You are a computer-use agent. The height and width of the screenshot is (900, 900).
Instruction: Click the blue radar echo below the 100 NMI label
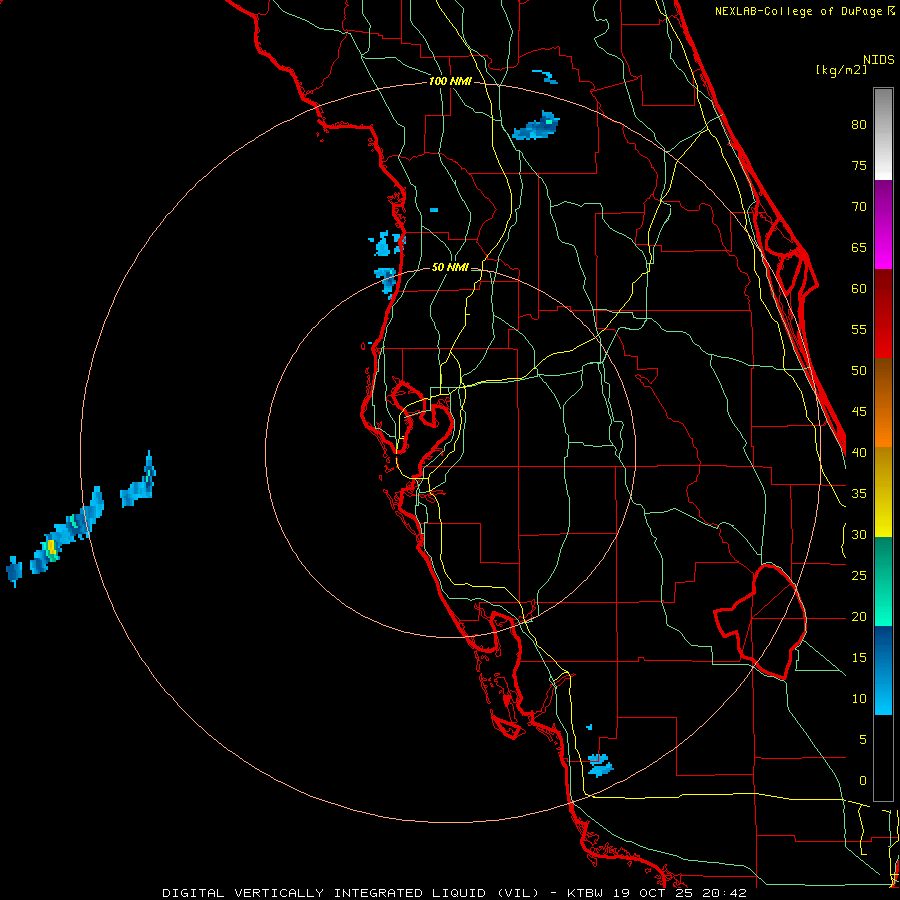(536, 126)
